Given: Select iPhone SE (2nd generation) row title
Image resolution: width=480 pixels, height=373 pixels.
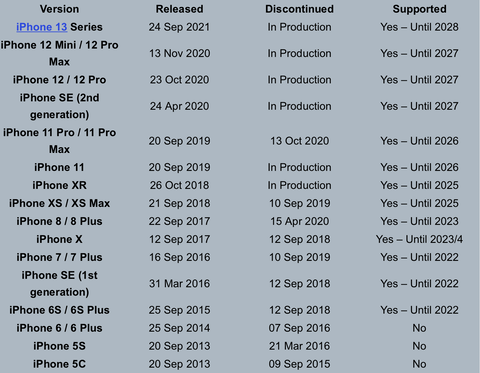Looking at the screenshot, I should pos(59,106).
